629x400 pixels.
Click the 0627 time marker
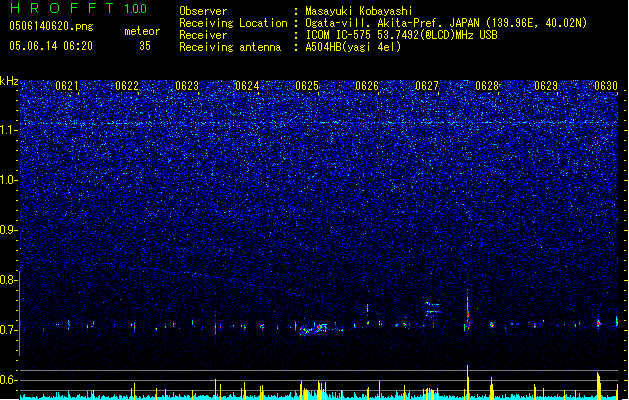(x=427, y=86)
